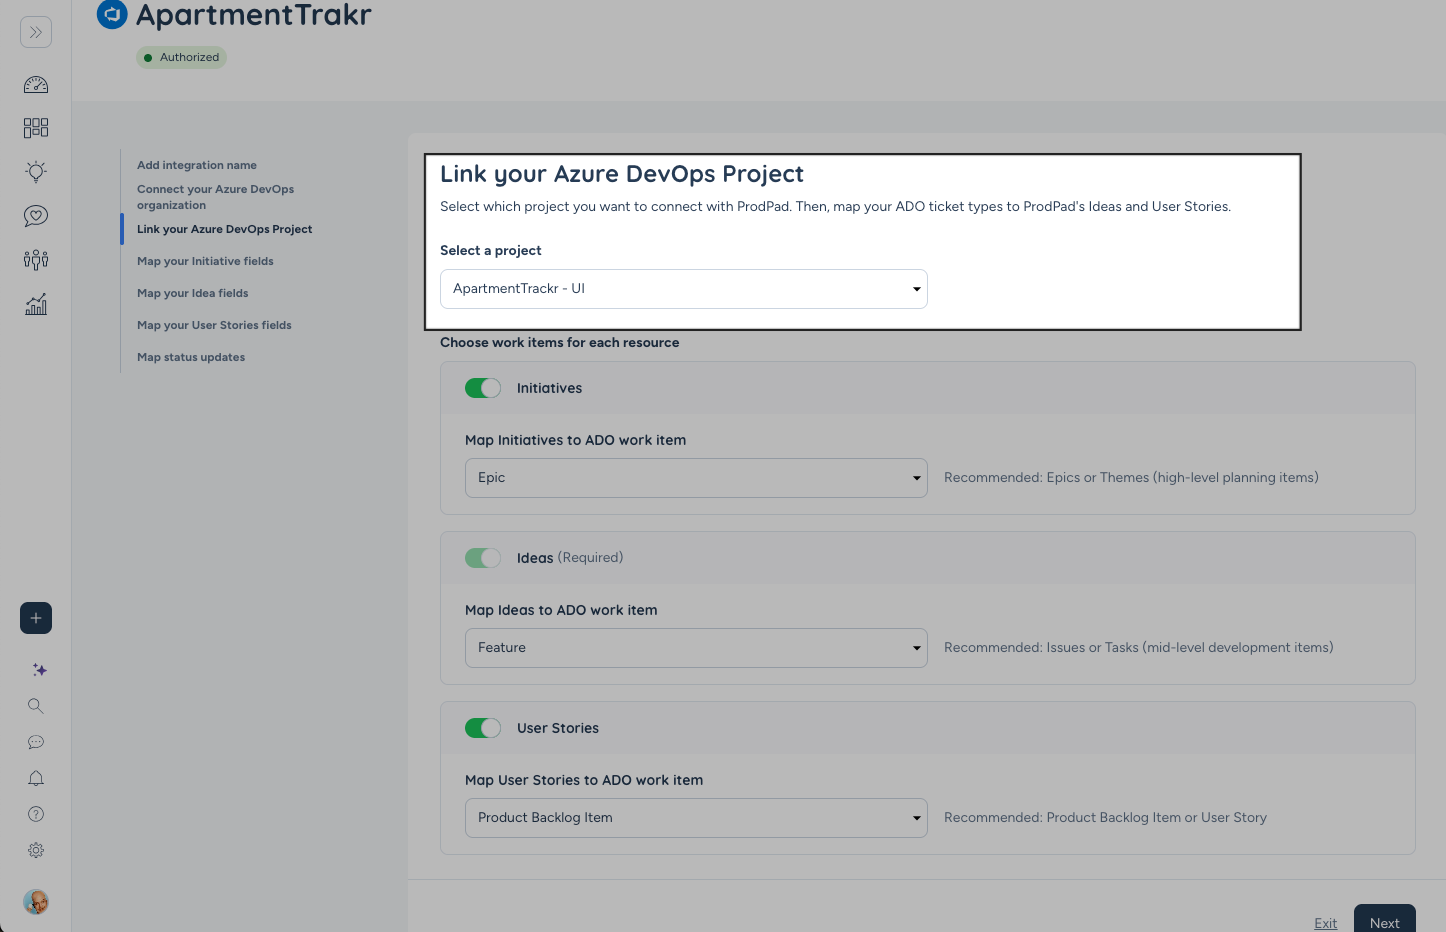Viewport: 1446px width, 932px height.
Task: Select Link your Azure DevOps Project step
Action: pos(225,229)
